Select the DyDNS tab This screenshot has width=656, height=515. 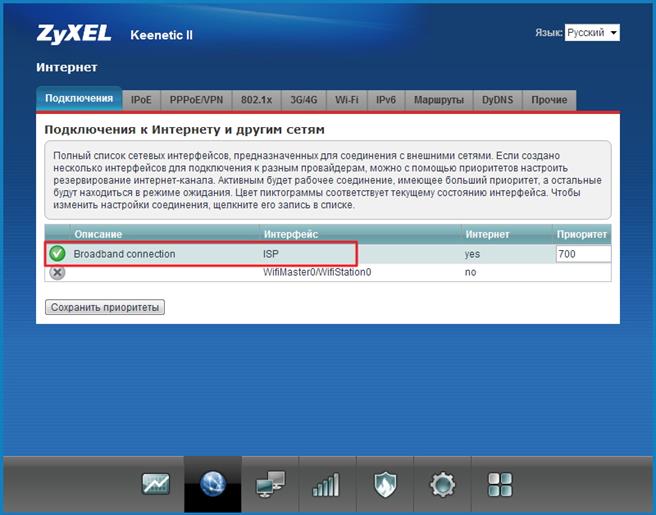click(497, 100)
